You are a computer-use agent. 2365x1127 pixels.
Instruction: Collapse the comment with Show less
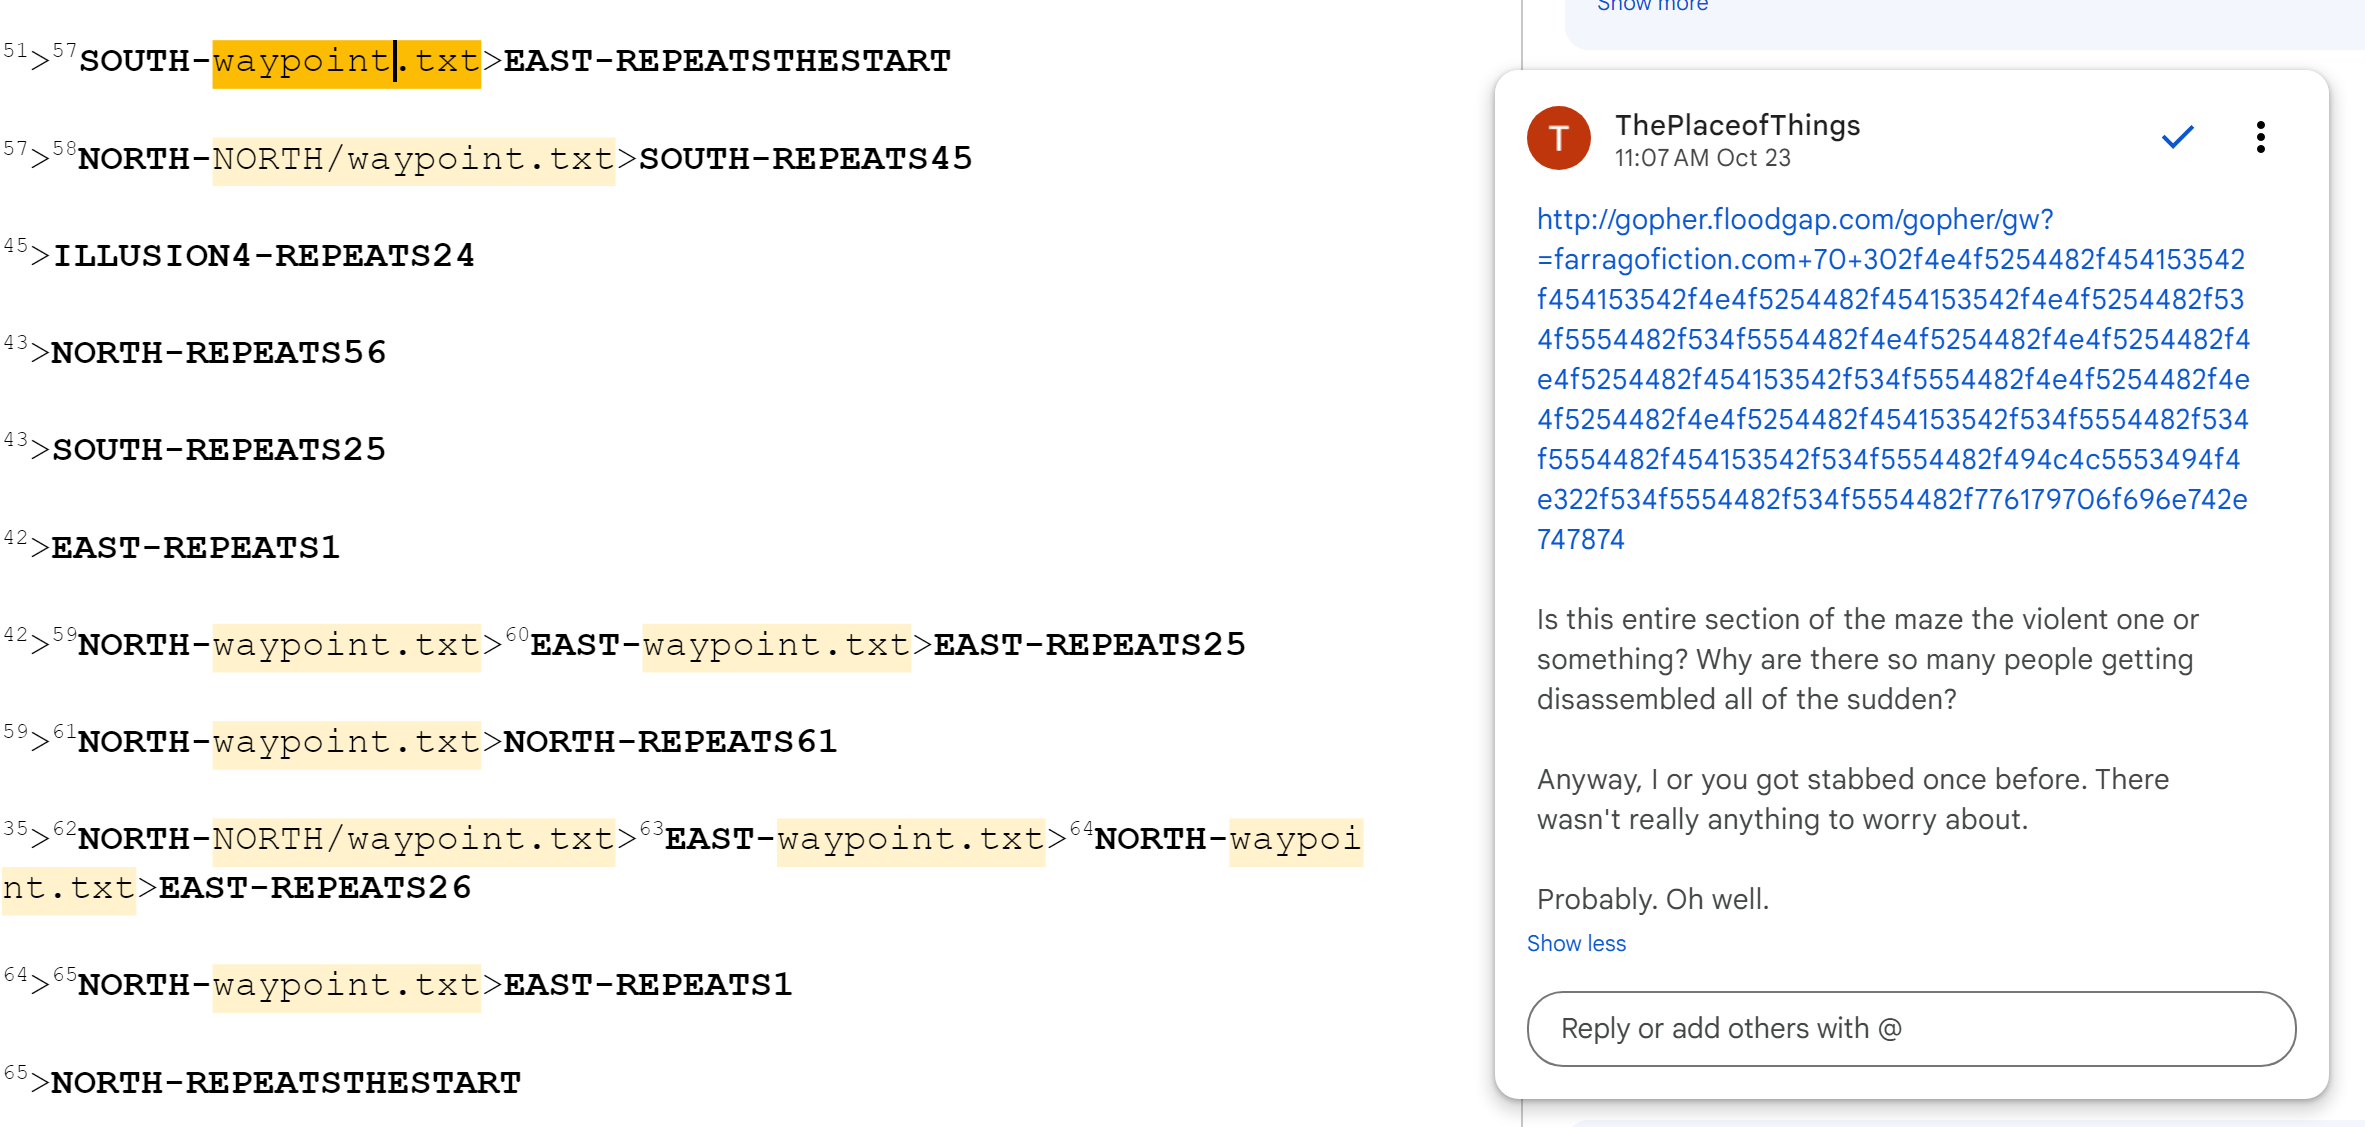click(1576, 943)
